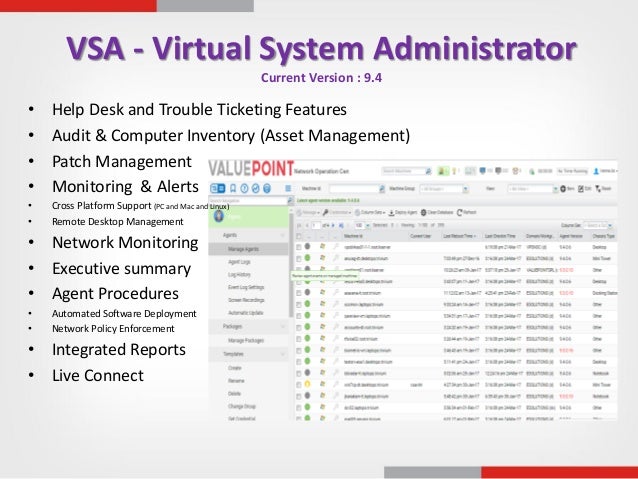Click the Deploy Agent button
638x479 pixels.
pos(403,212)
